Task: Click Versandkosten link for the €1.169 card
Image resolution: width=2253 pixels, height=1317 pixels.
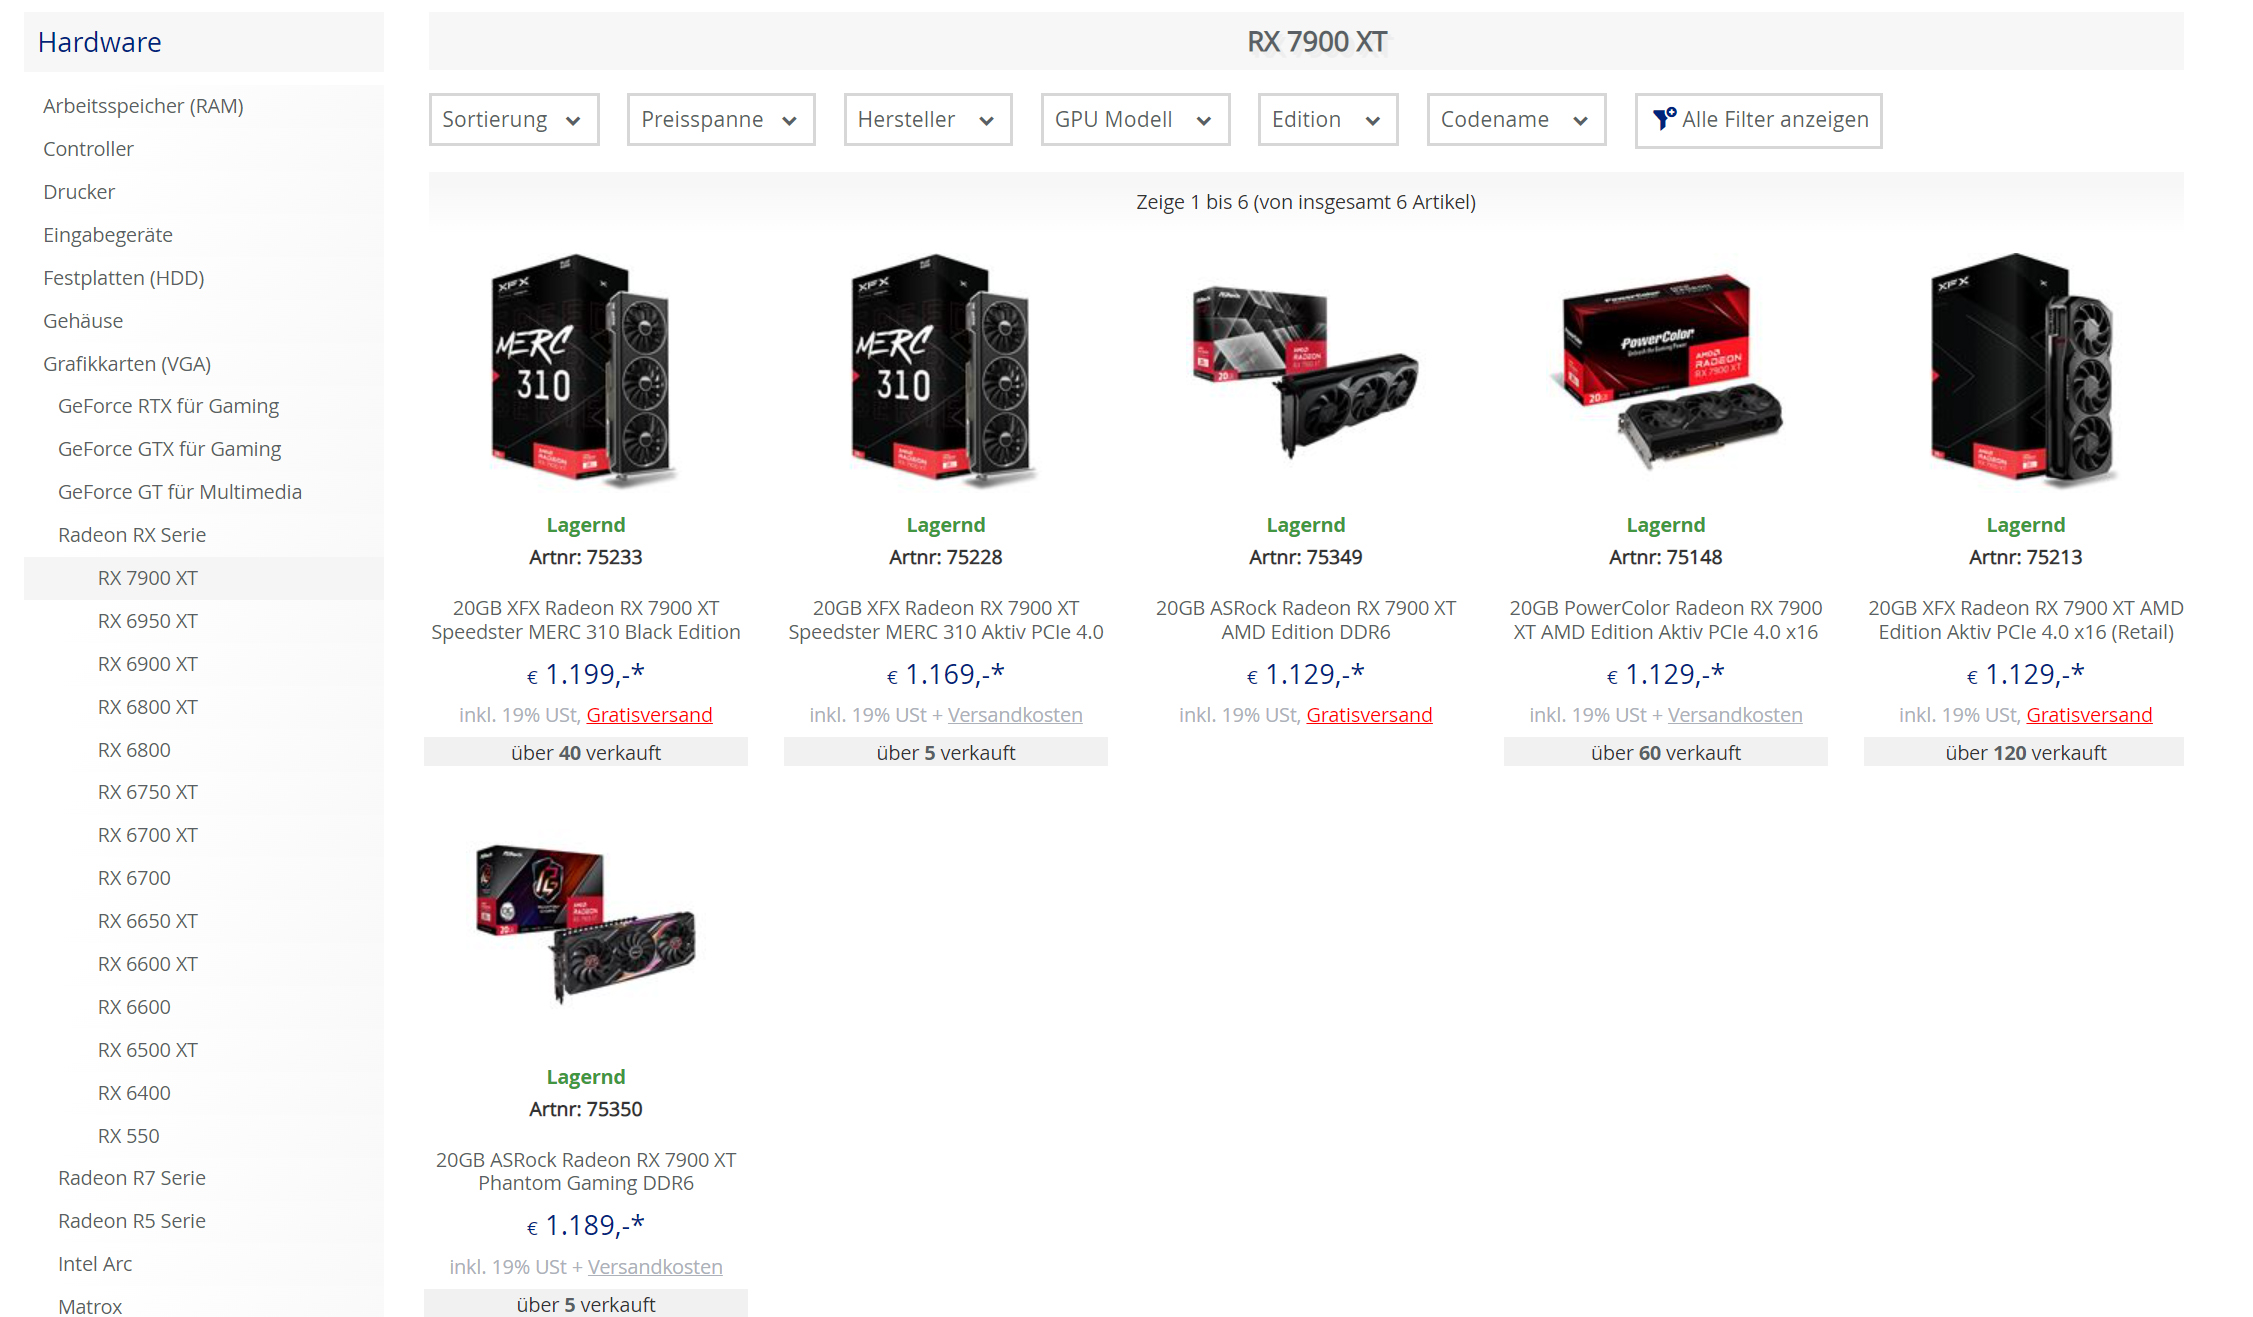Action: [1015, 715]
